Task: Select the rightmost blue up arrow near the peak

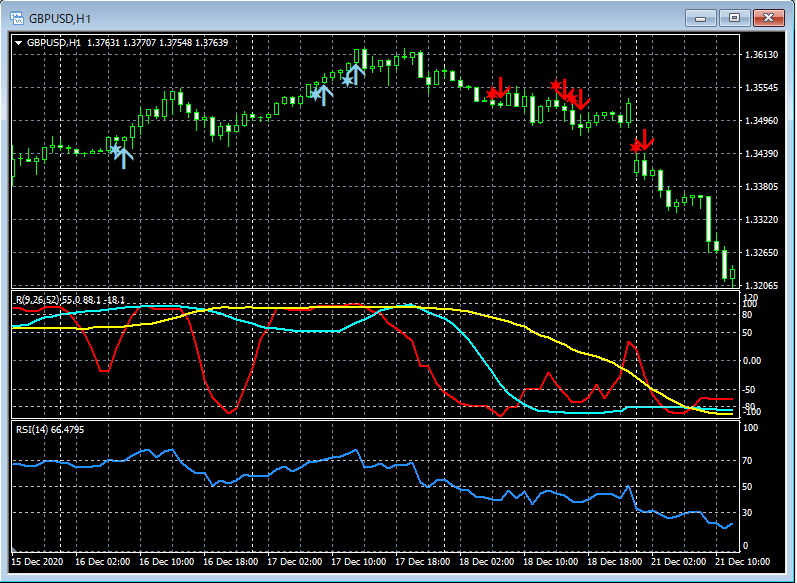Action: coord(355,74)
